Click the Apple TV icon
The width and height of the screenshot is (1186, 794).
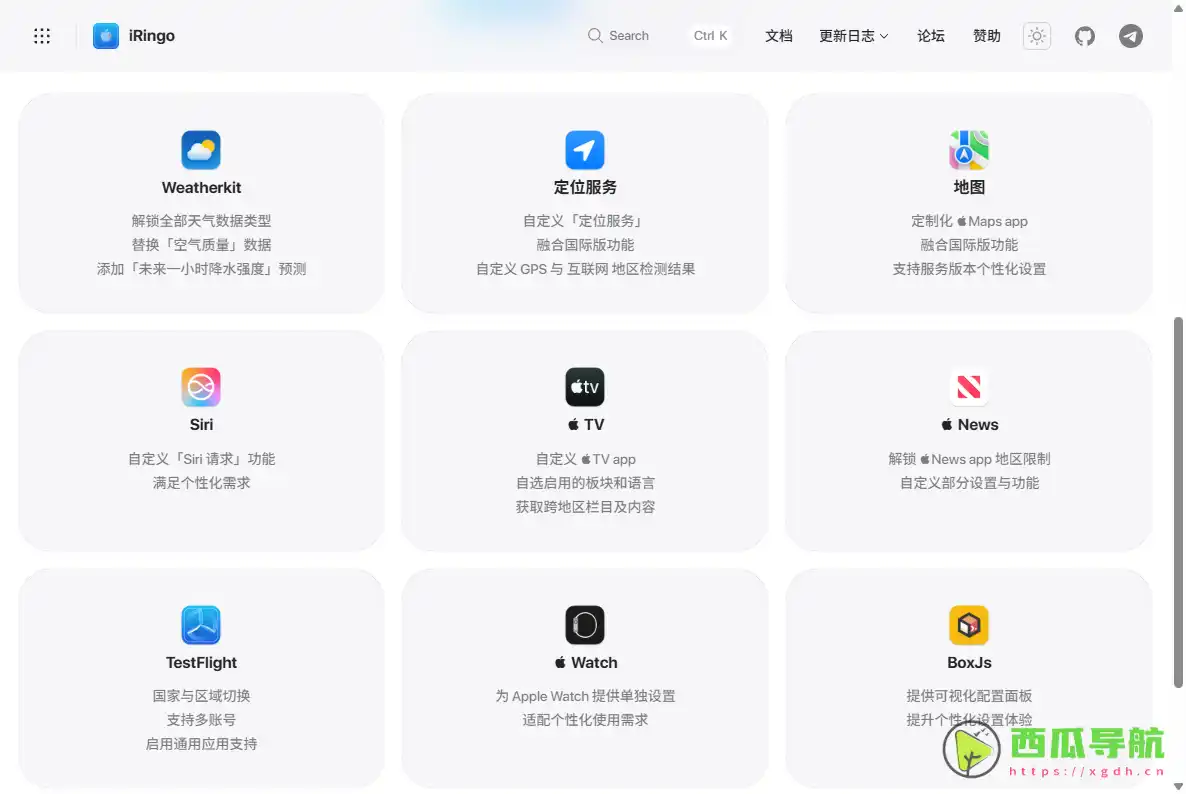[x=585, y=387]
